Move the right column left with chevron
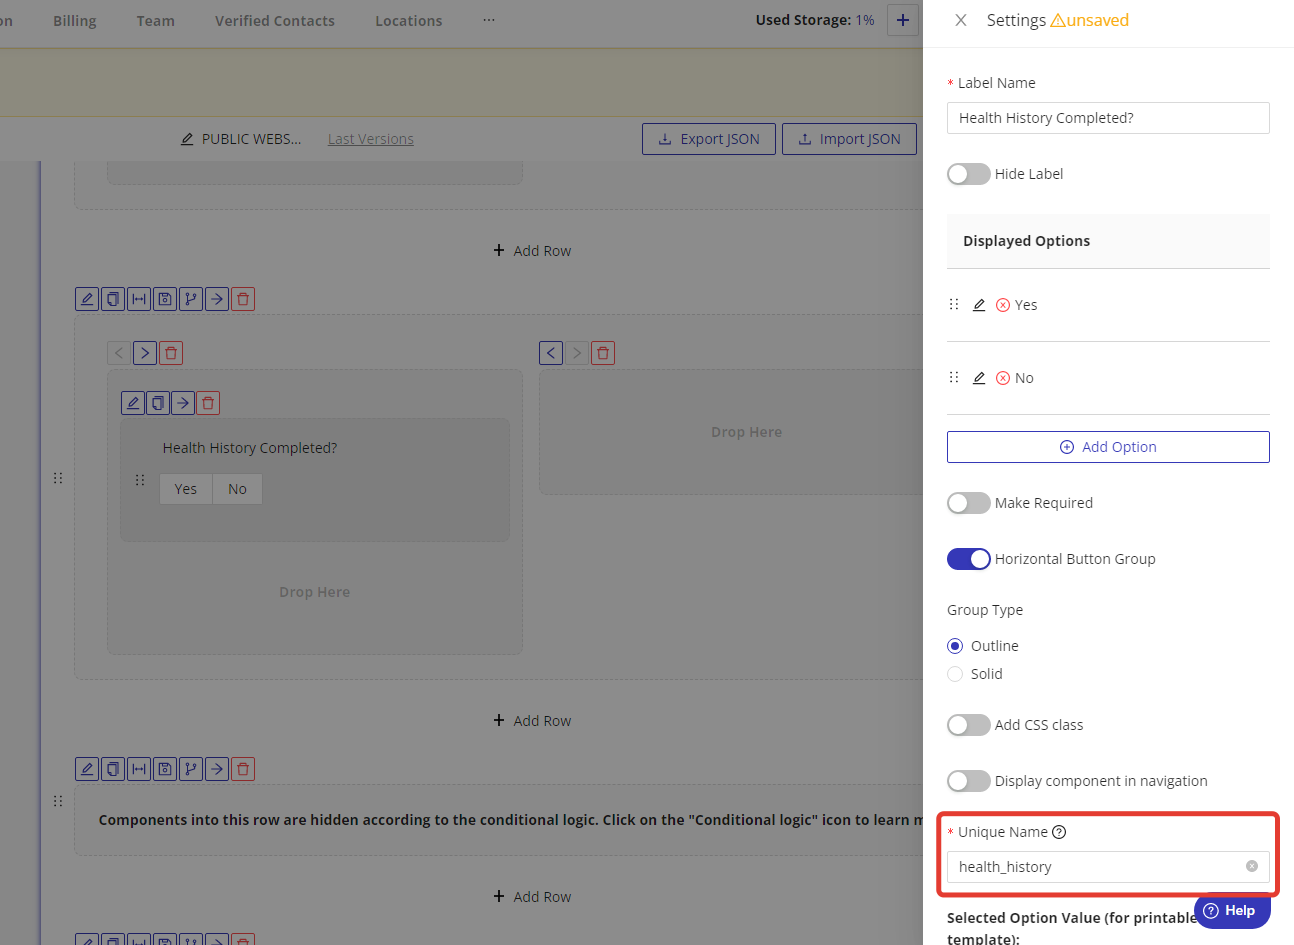Viewport: 1294px width, 945px height. point(551,353)
